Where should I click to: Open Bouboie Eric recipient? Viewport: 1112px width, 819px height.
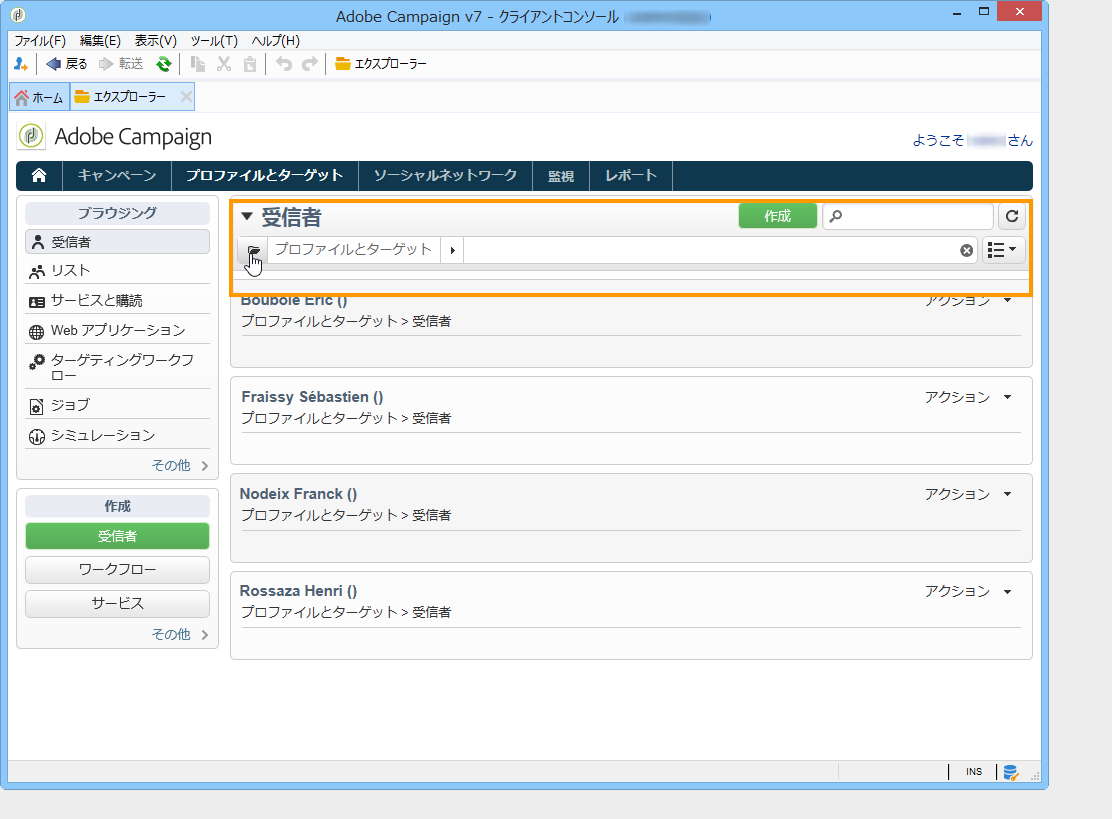pyautogui.click(x=294, y=301)
